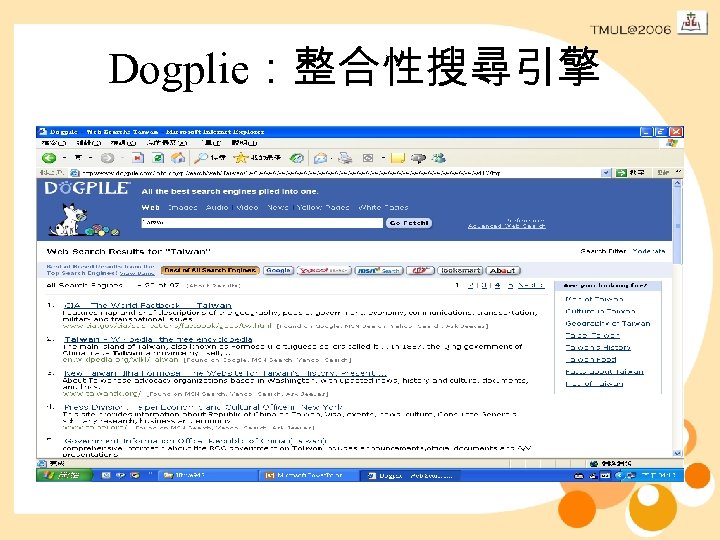Switch to the Audio search tab
Viewport: 720px width, 540px height.
pyautogui.click(x=217, y=208)
